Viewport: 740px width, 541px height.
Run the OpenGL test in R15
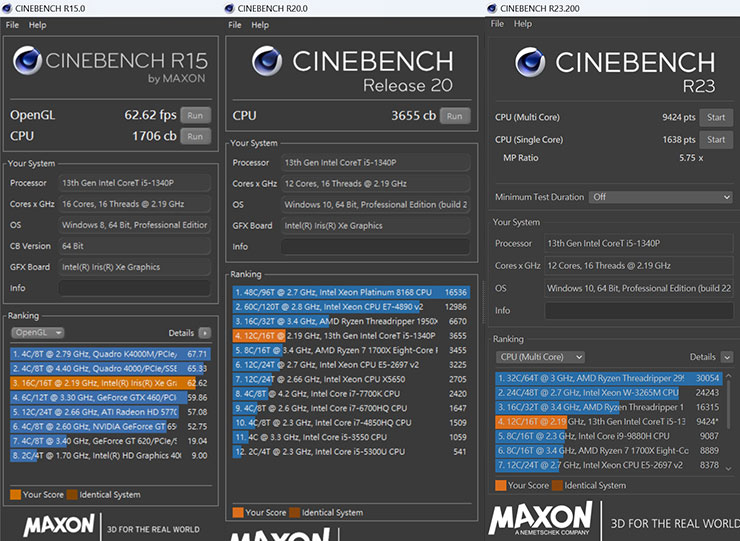pos(195,115)
